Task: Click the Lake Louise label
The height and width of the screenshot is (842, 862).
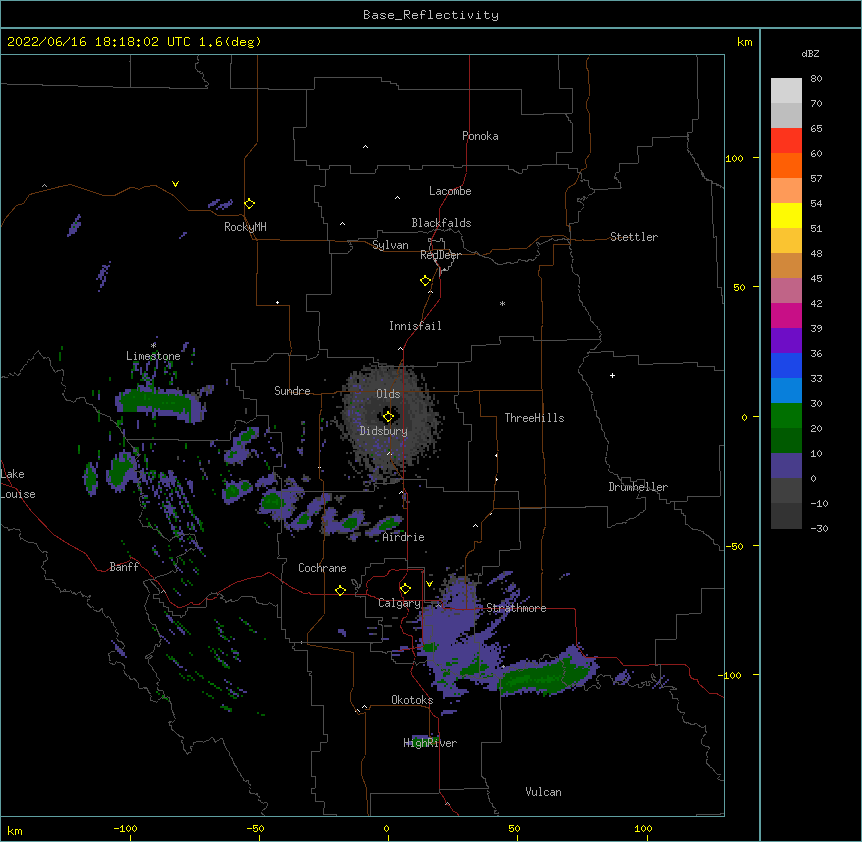Action: [18, 484]
